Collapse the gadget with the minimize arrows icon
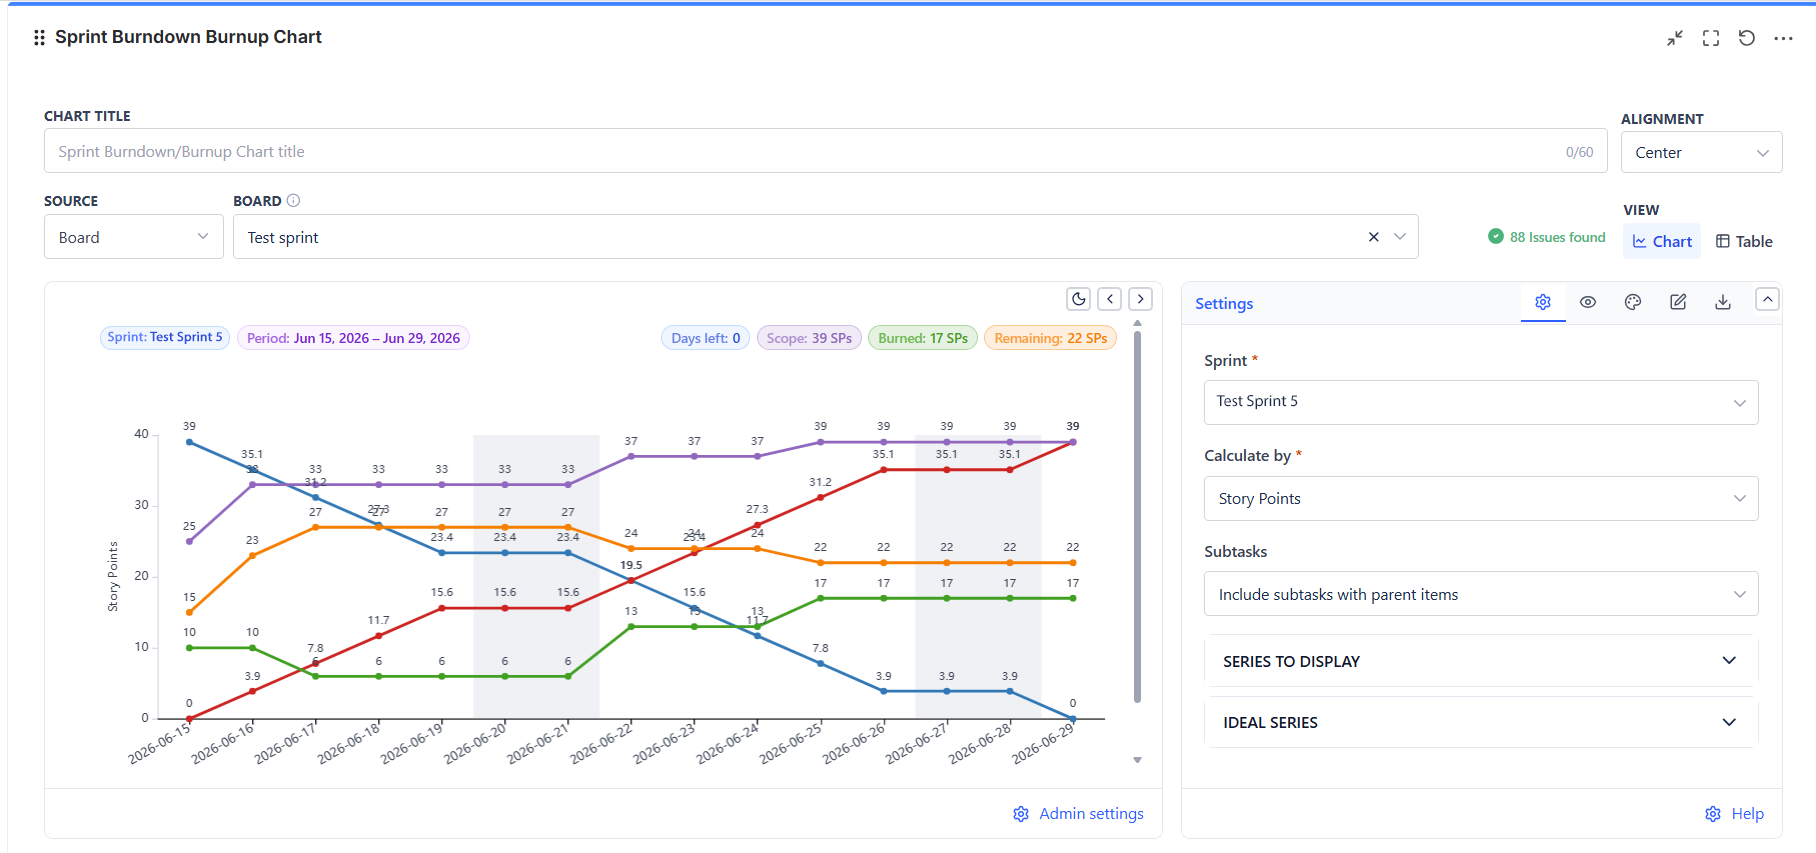The image size is (1816, 853). pyautogui.click(x=1675, y=38)
